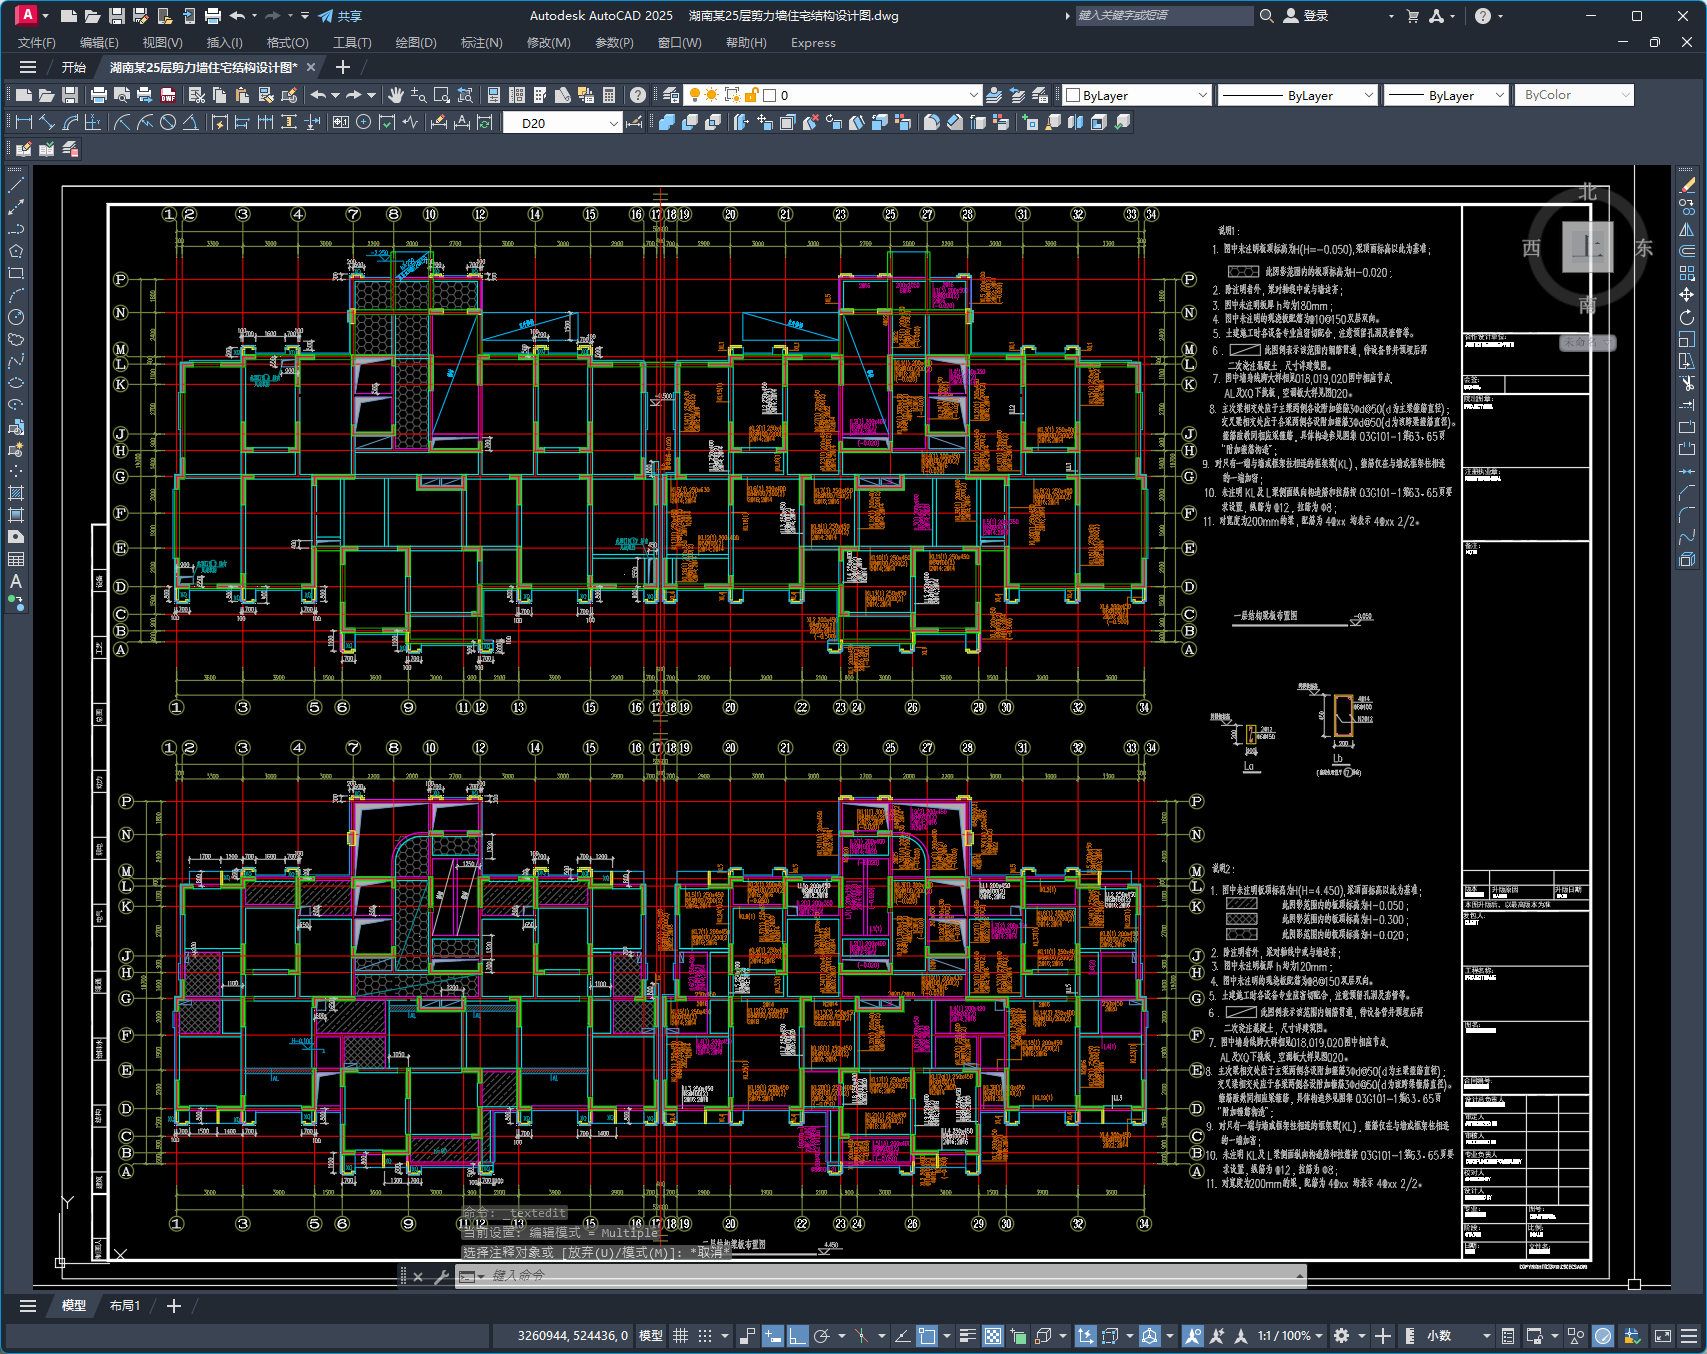Toggle layer 0 on/off lightbulb
This screenshot has width=1707, height=1354.
point(694,95)
